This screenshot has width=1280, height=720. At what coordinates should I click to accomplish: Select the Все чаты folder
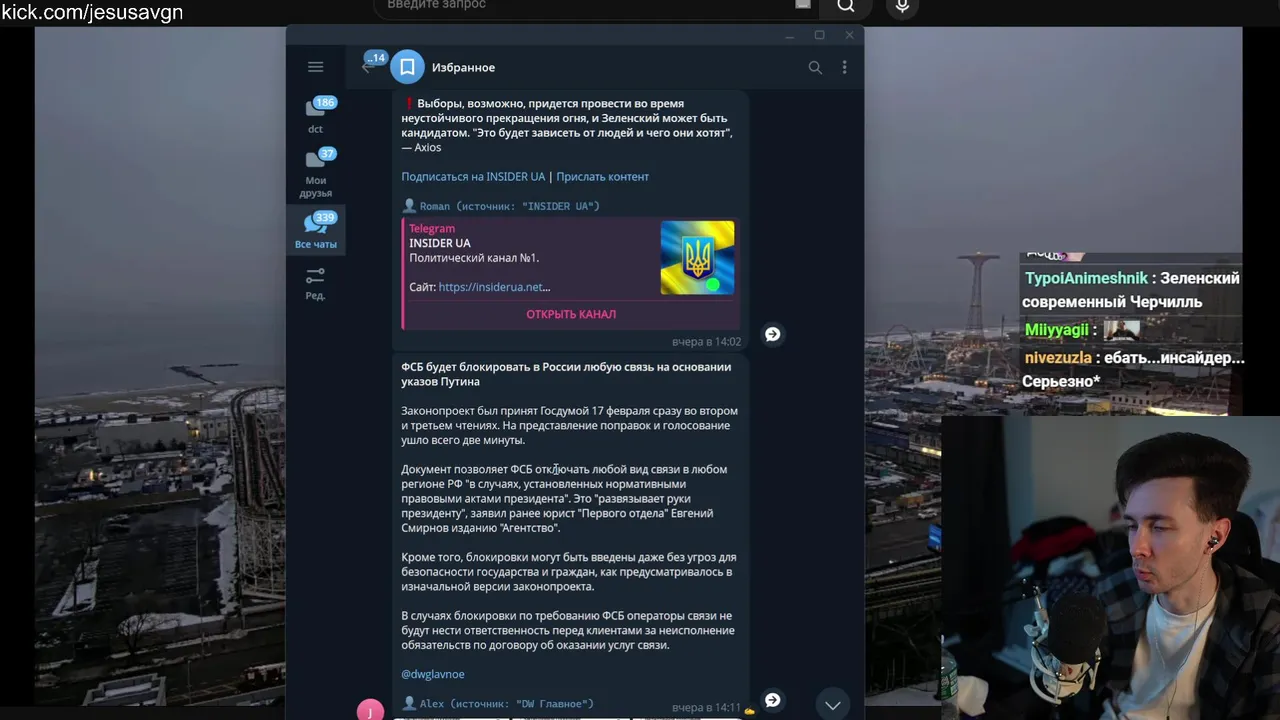coord(315,231)
